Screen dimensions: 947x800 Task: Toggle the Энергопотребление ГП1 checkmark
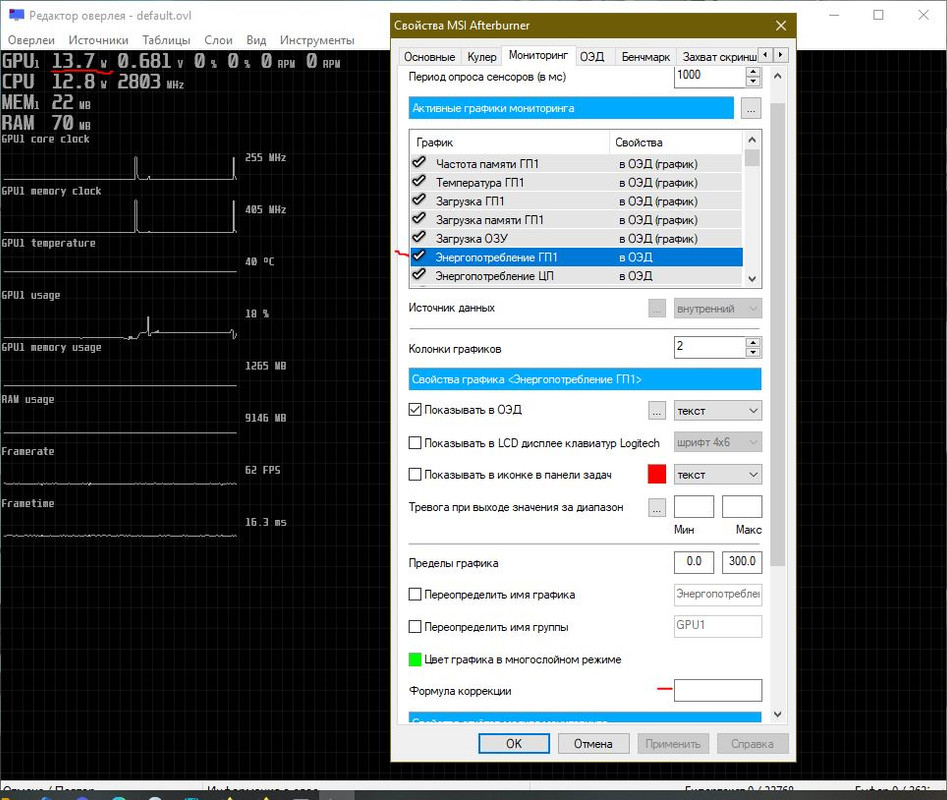click(419, 256)
